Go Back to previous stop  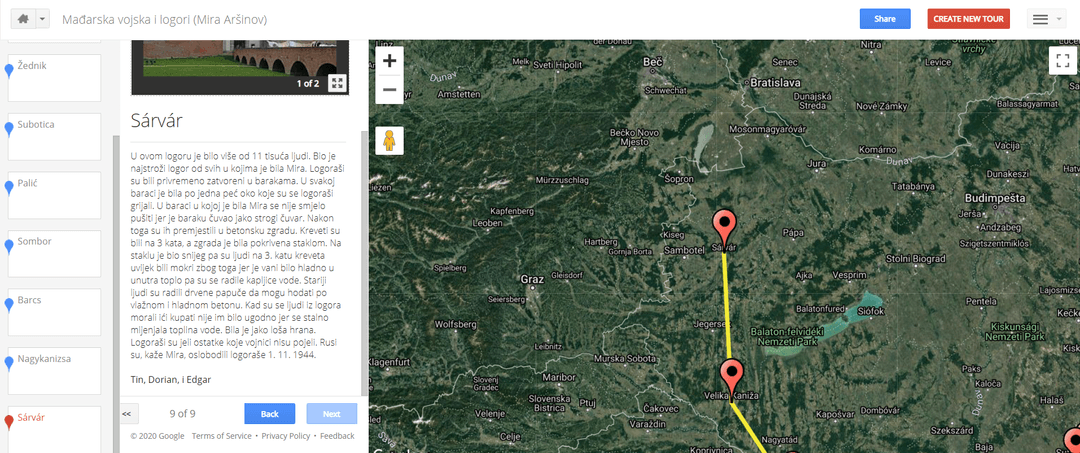click(x=269, y=414)
